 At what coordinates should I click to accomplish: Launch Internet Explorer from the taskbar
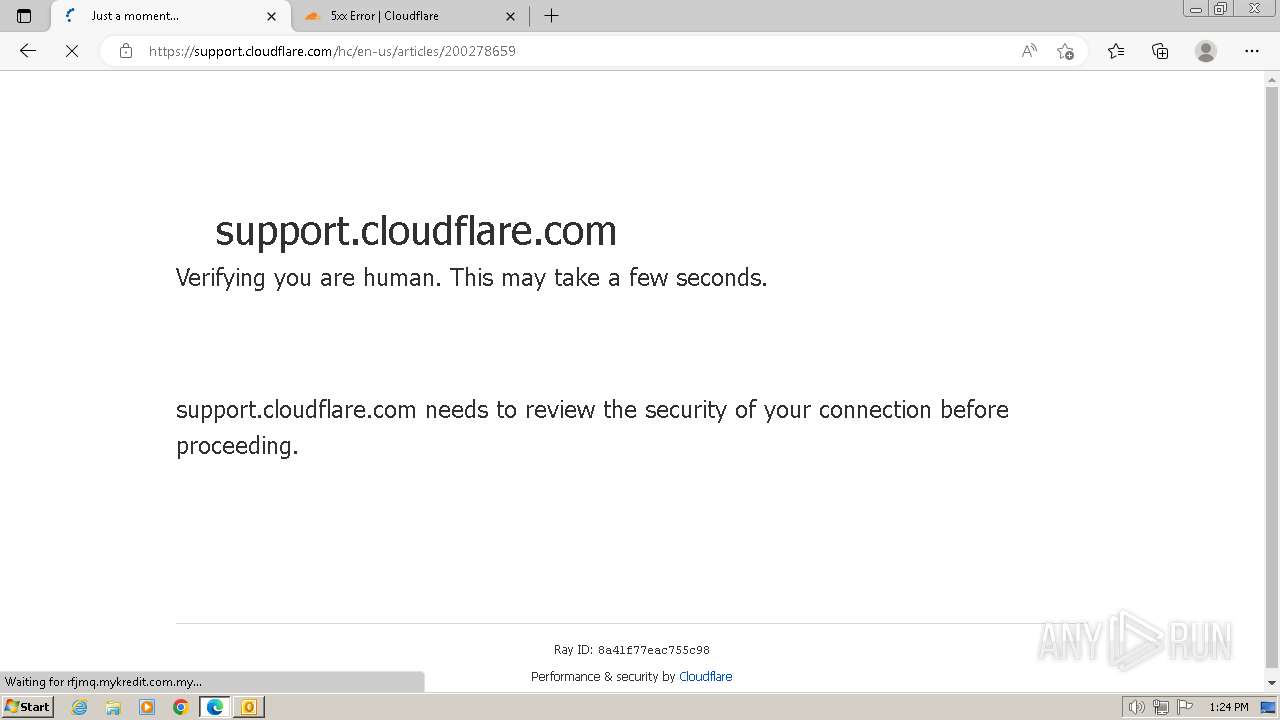point(80,707)
